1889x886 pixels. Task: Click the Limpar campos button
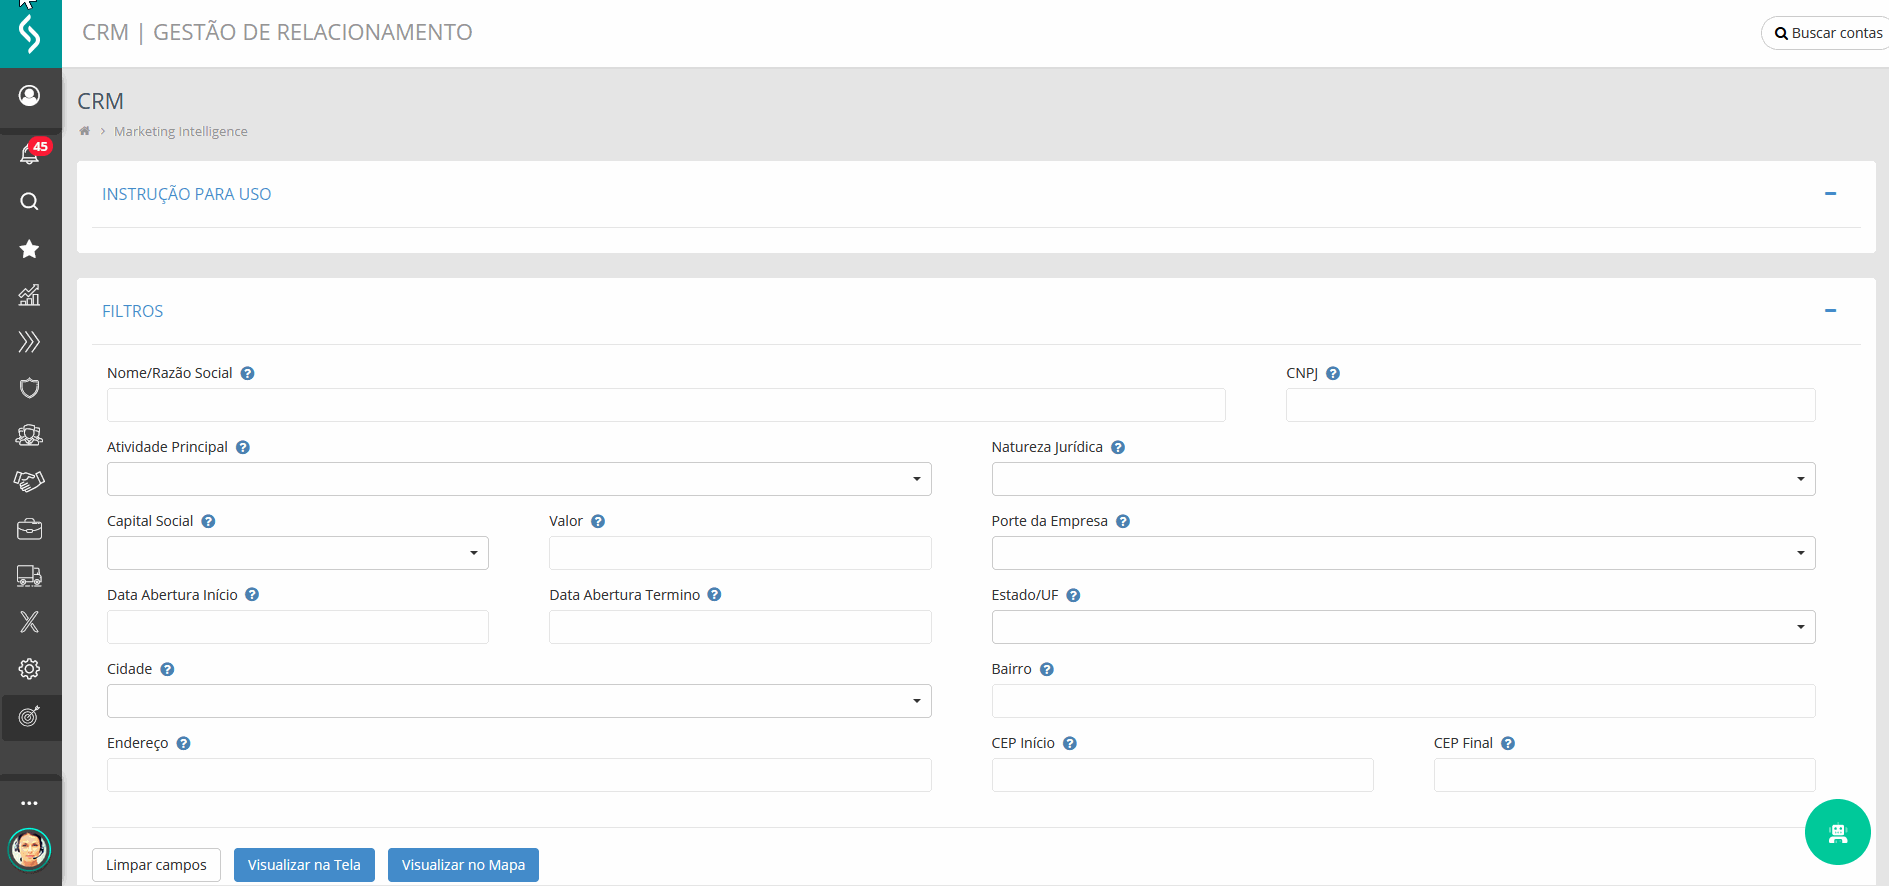pyautogui.click(x=156, y=865)
